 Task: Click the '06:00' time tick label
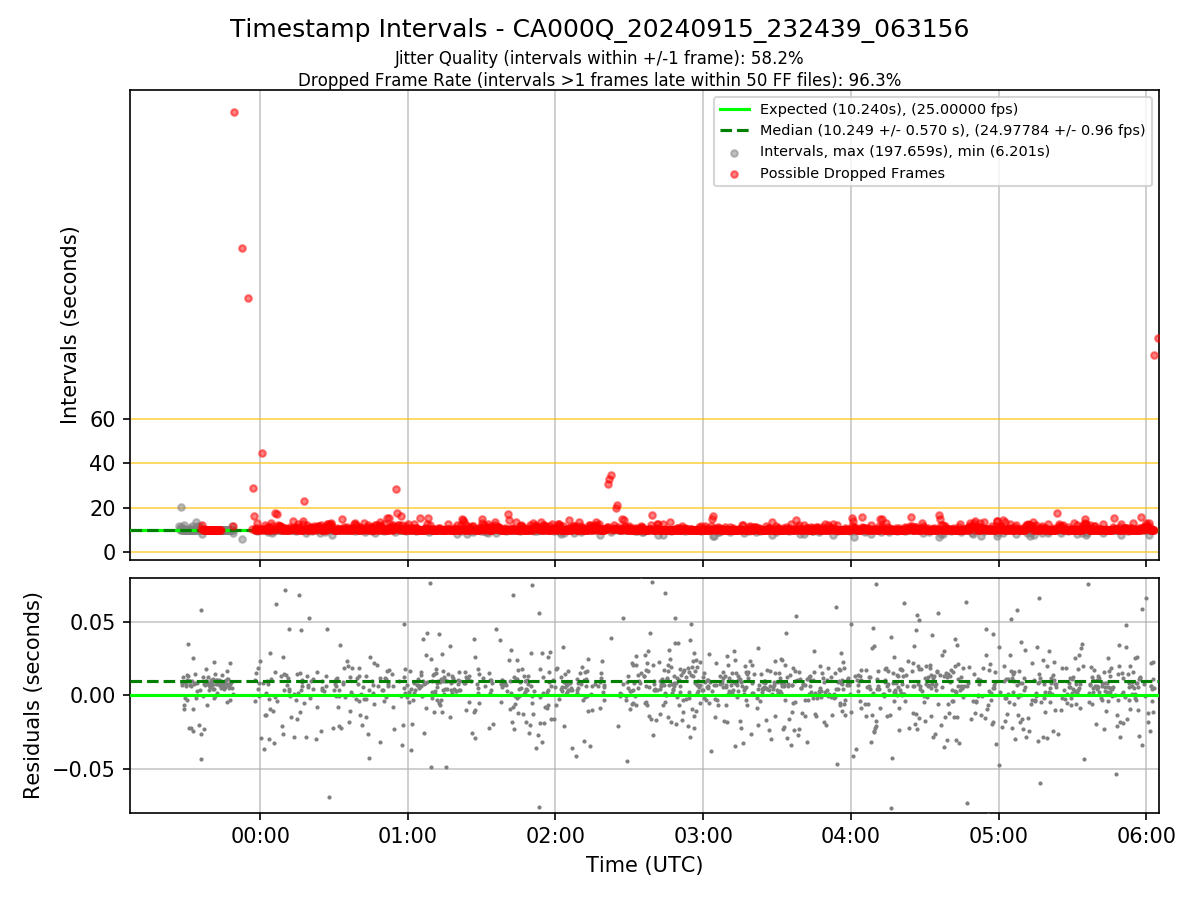pos(1146,835)
